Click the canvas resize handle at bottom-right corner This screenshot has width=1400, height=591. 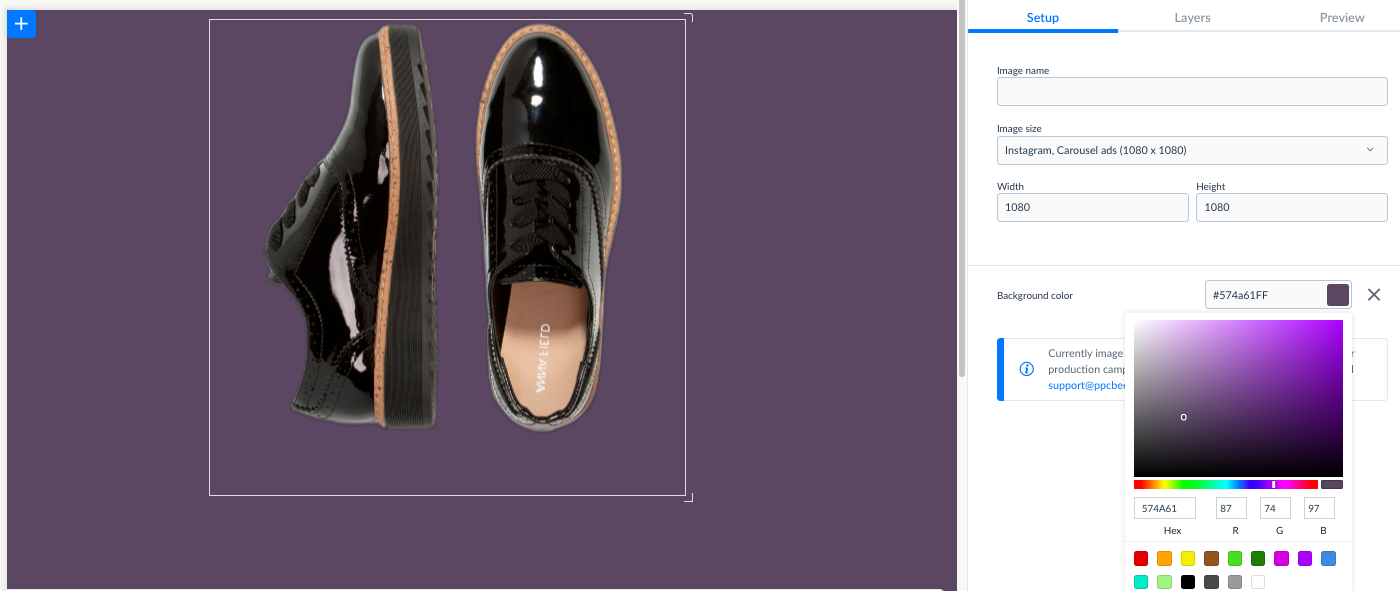click(x=688, y=497)
